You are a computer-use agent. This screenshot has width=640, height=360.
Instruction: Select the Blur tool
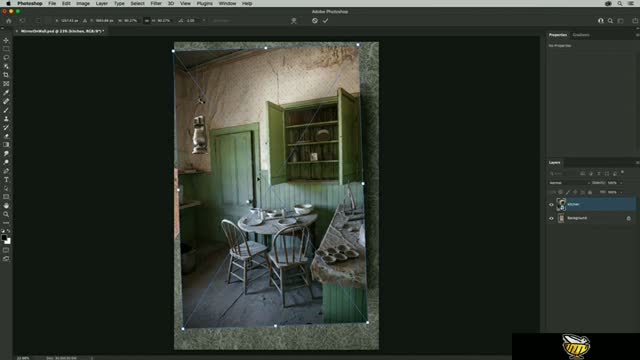pyautogui.click(x=6, y=154)
